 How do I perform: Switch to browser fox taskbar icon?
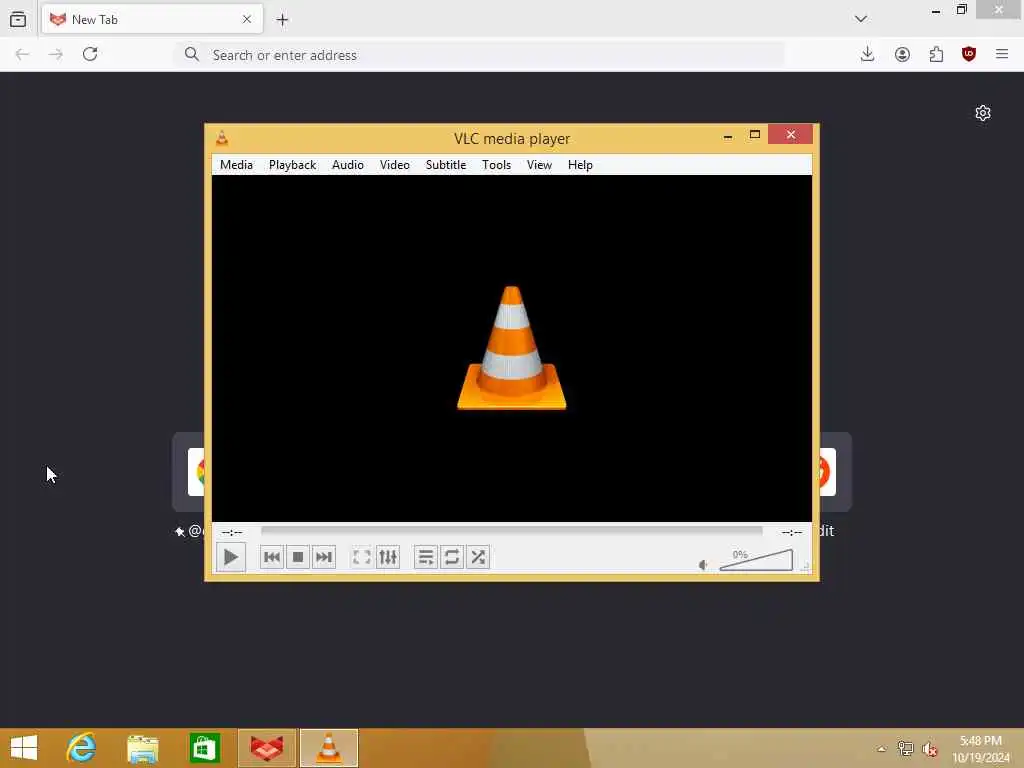coord(267,748)
